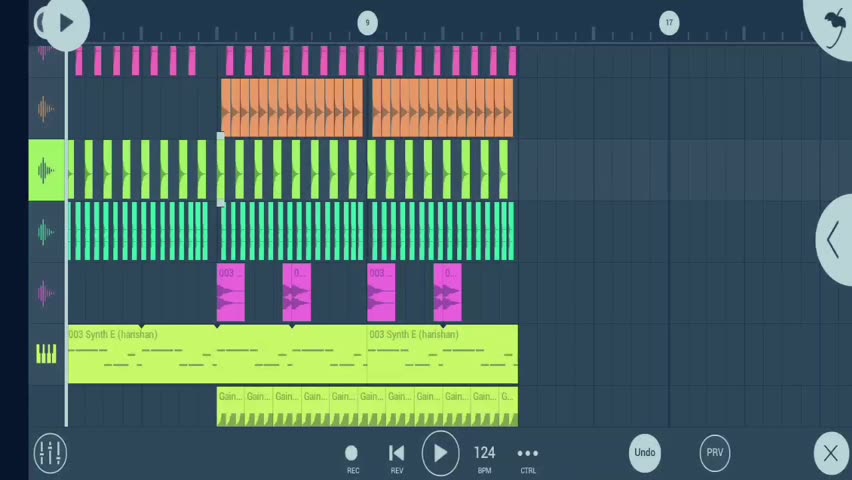Select the first orange audio clip block
Viewport: 852px width, 480px height.
[292, 108]
